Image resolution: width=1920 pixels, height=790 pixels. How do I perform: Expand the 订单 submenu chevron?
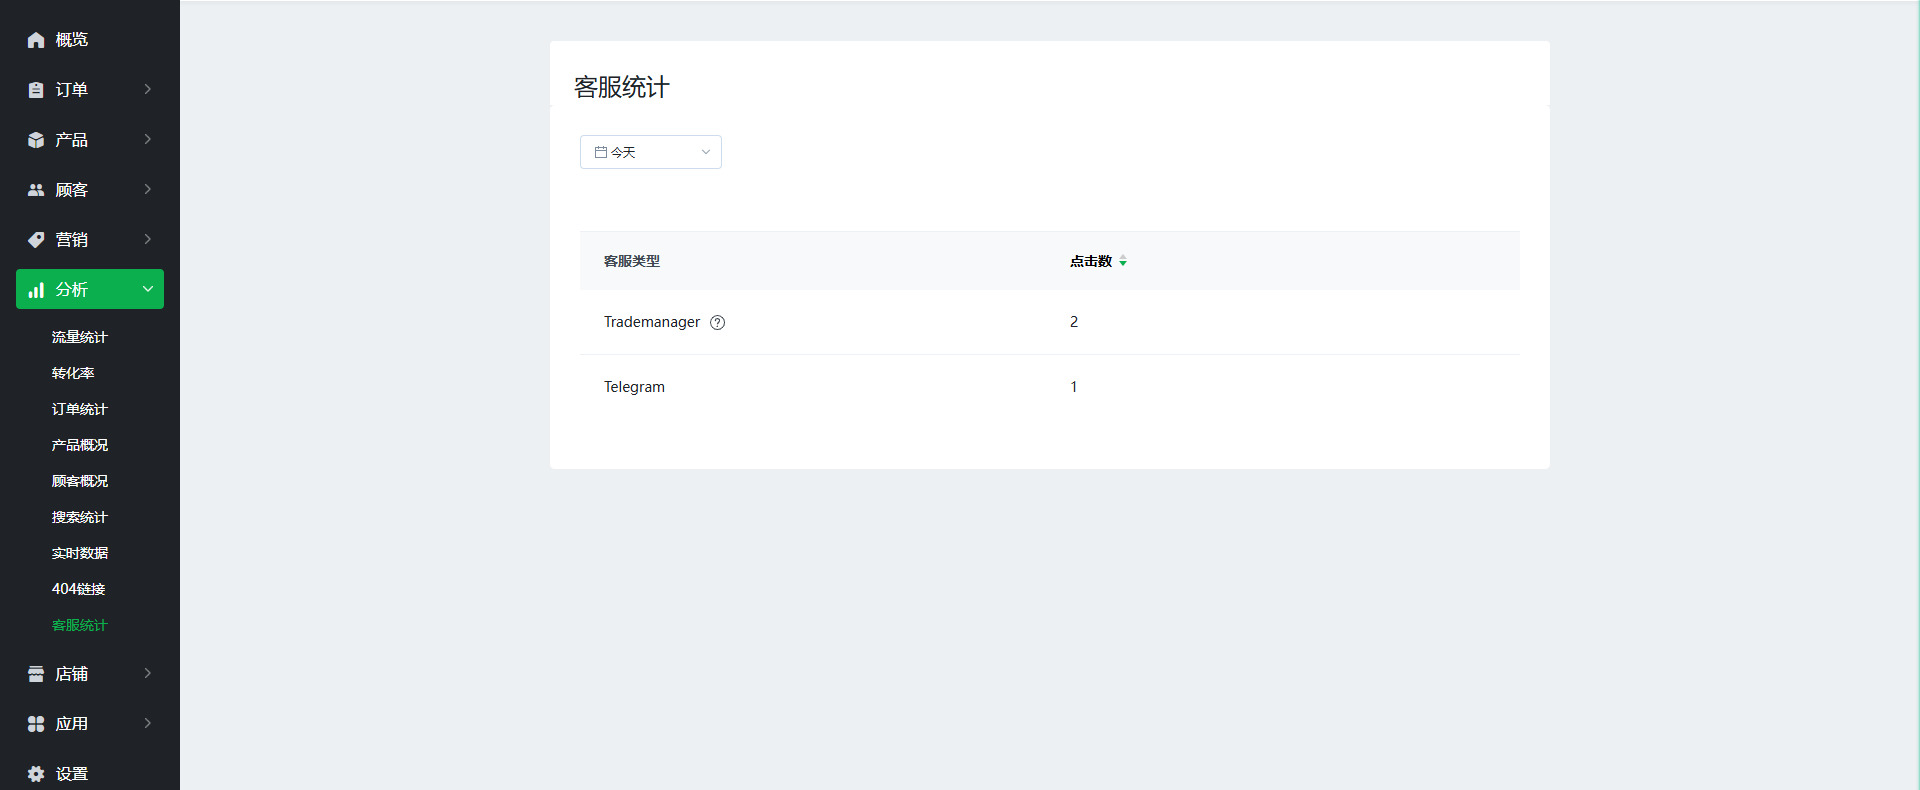[148, 89]
